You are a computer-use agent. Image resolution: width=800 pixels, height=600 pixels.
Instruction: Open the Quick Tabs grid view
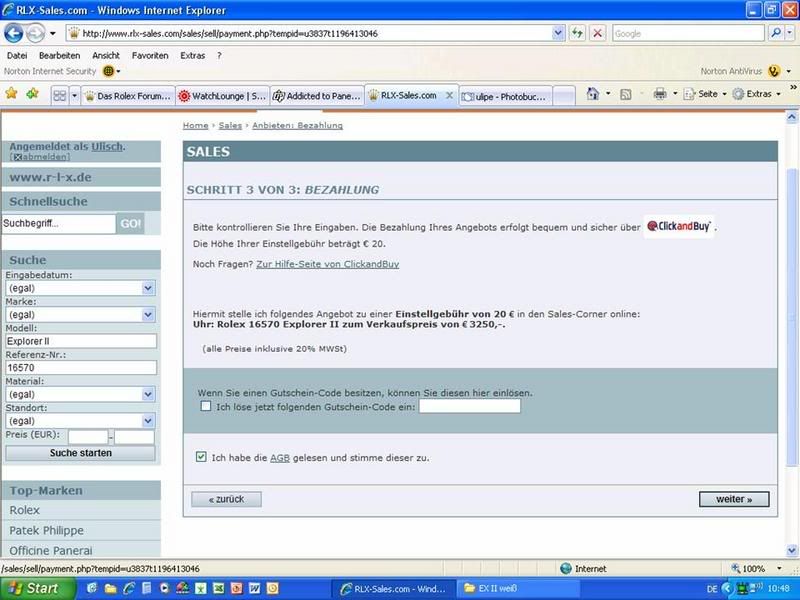(60, 95)
